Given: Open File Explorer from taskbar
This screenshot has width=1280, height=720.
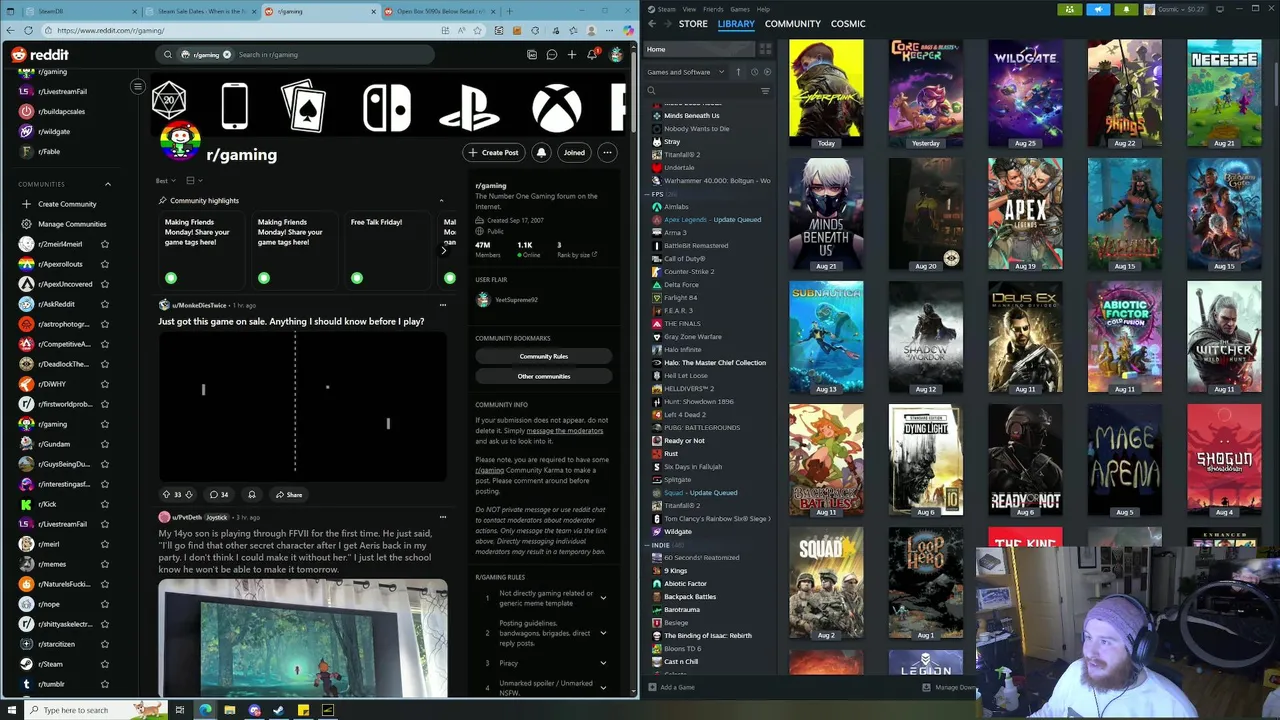Looking at the screenshot, I should click(229, 710).
